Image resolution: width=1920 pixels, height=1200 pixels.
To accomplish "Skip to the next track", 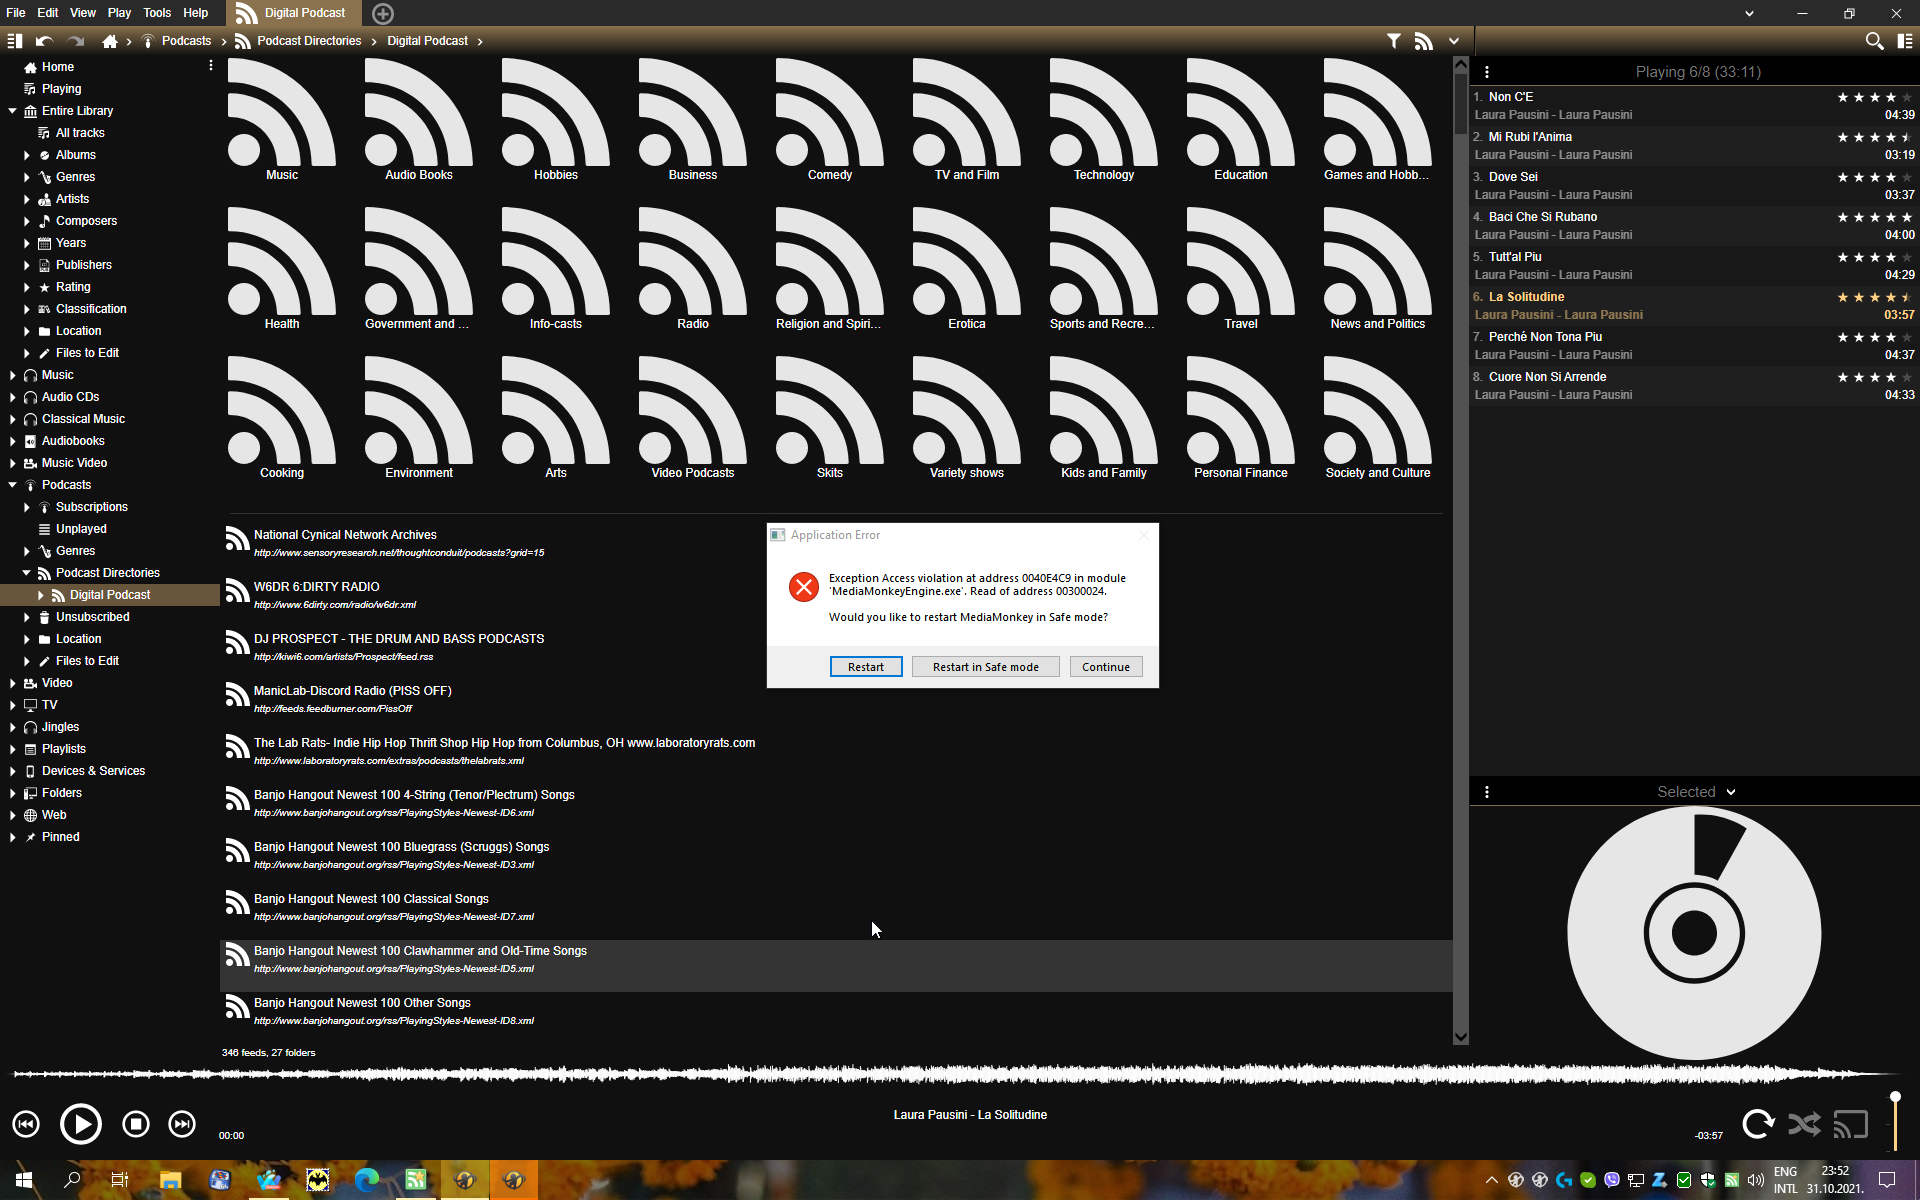I will pos(182,1124).
